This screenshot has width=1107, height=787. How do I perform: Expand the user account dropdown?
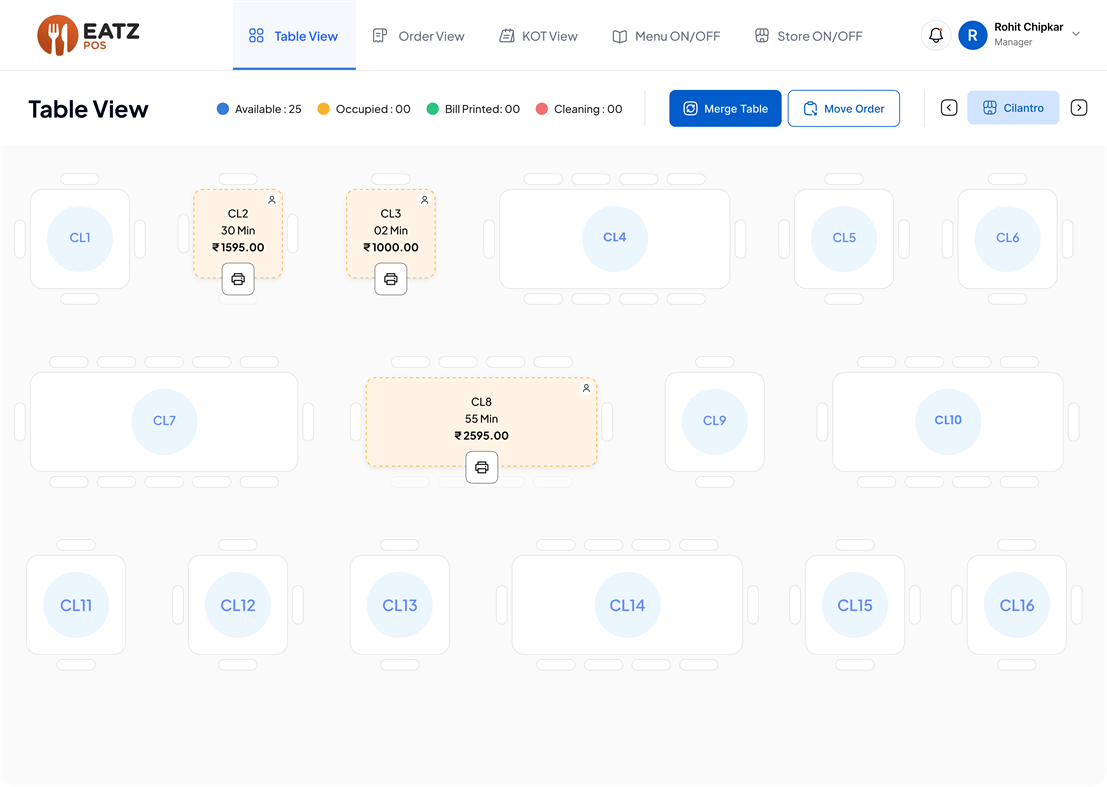click(x=1076, y=34)
